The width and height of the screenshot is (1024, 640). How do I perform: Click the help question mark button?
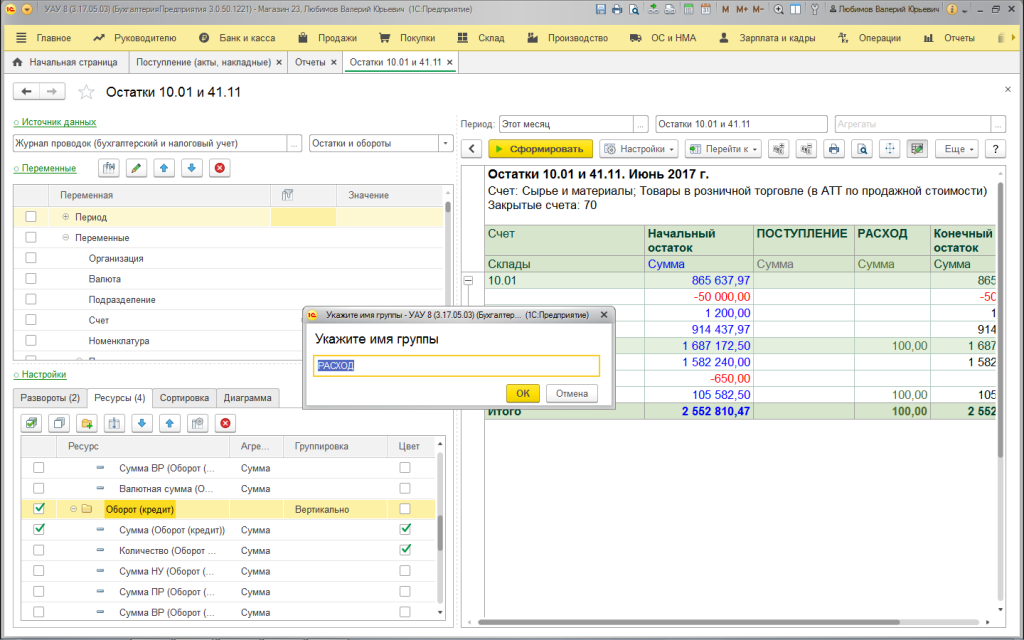pyautogui.click(x=995, y=149)
